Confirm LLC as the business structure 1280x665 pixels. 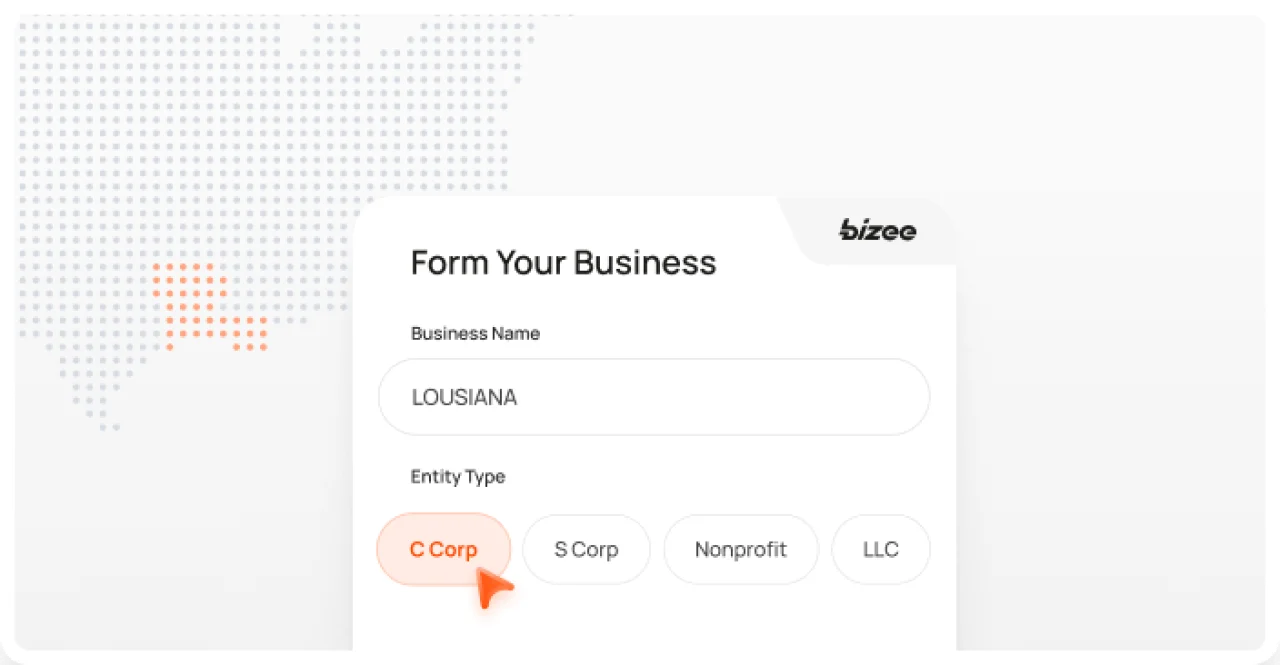pyautogui.click(x=881, y=549)
